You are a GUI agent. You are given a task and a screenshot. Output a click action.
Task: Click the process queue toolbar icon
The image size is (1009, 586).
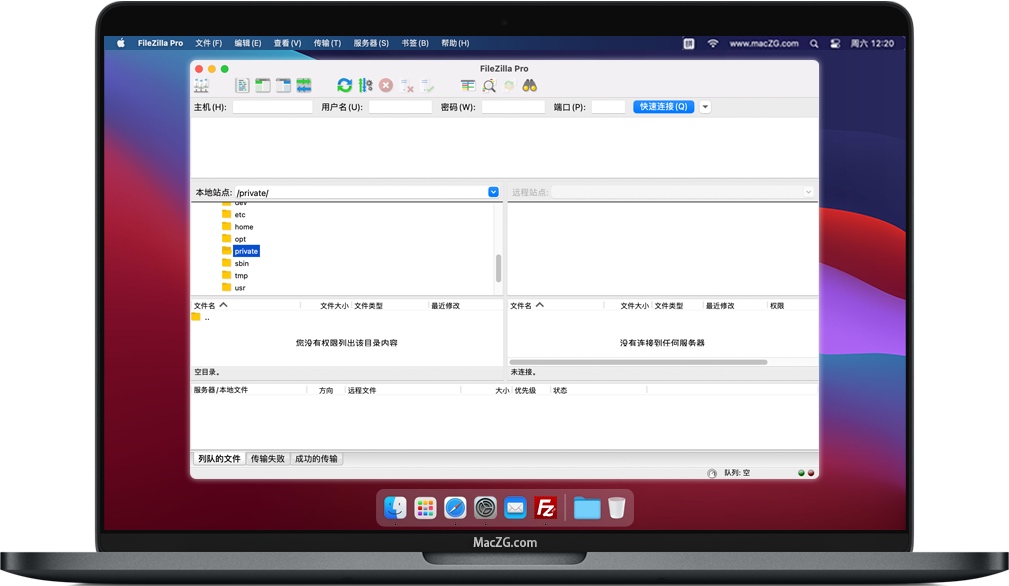point(365,86)
